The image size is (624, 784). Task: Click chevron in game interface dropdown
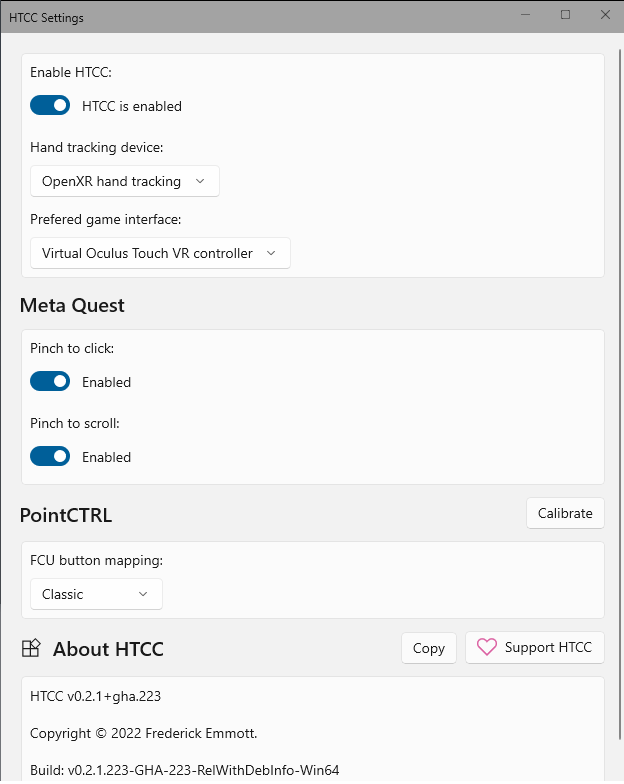271,253
